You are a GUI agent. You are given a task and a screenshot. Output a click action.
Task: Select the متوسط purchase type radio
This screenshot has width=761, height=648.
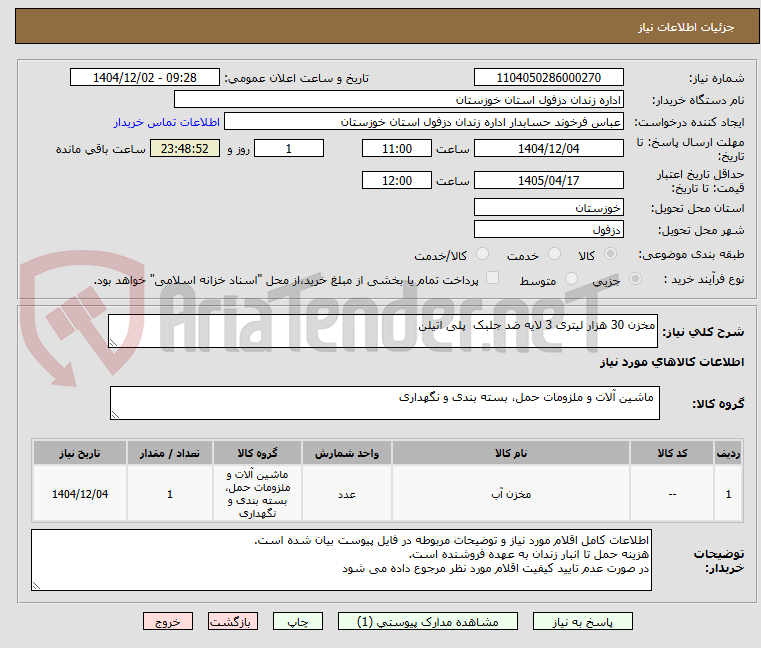pos(571,279)
